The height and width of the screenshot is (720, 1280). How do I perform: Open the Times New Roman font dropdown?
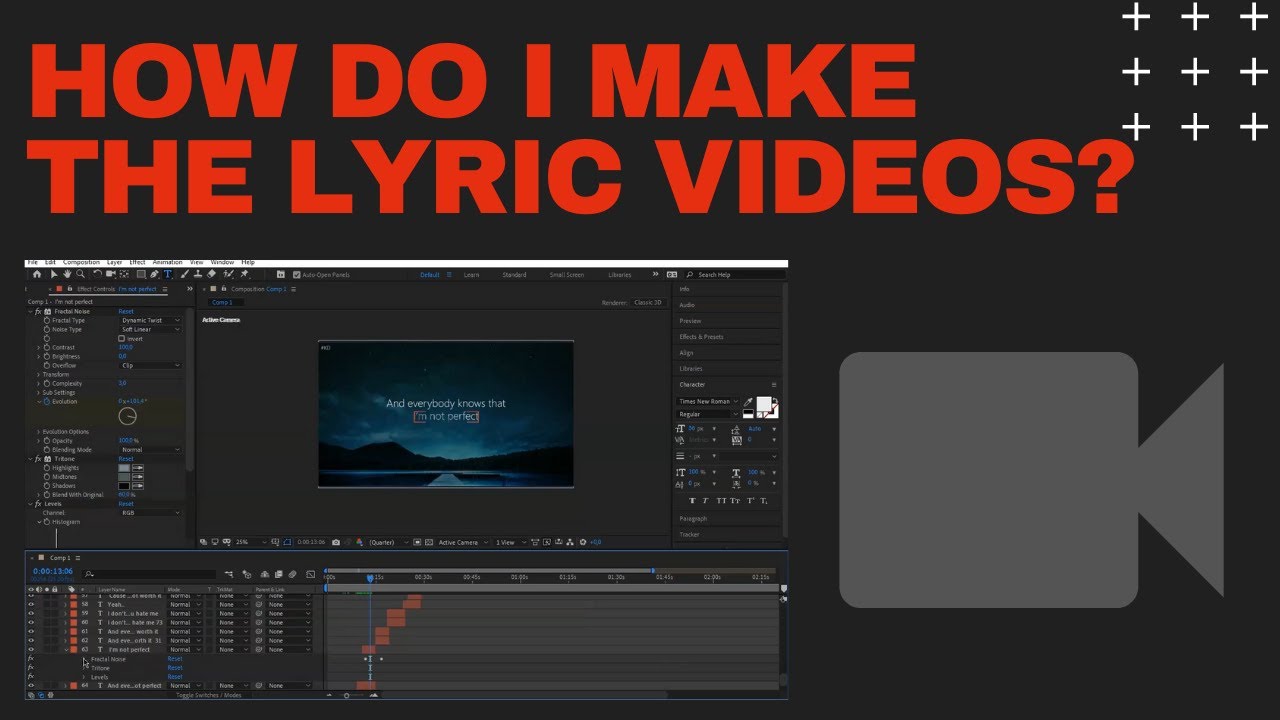[x=708, y=402]
